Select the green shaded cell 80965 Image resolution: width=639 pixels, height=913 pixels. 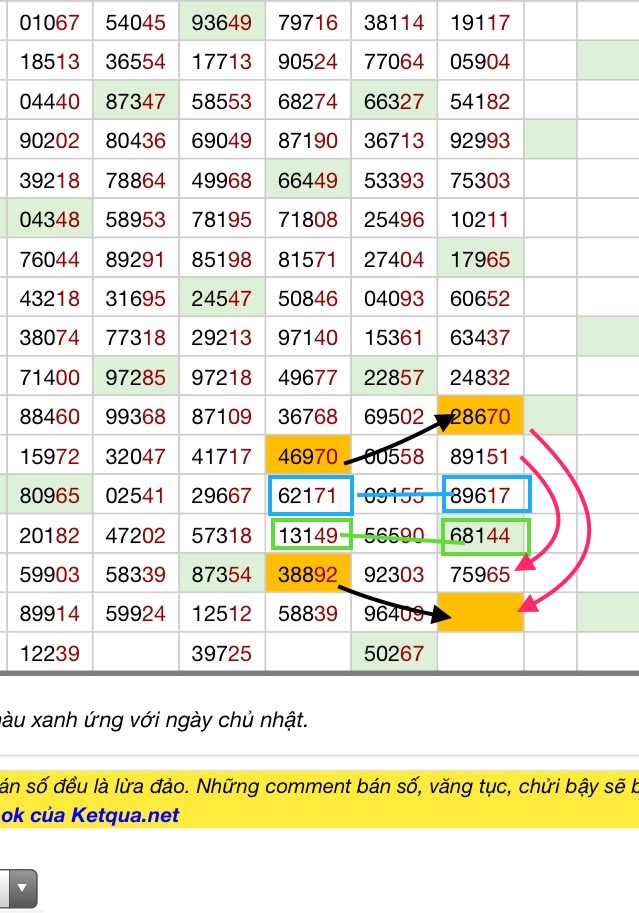pos(50,495)
